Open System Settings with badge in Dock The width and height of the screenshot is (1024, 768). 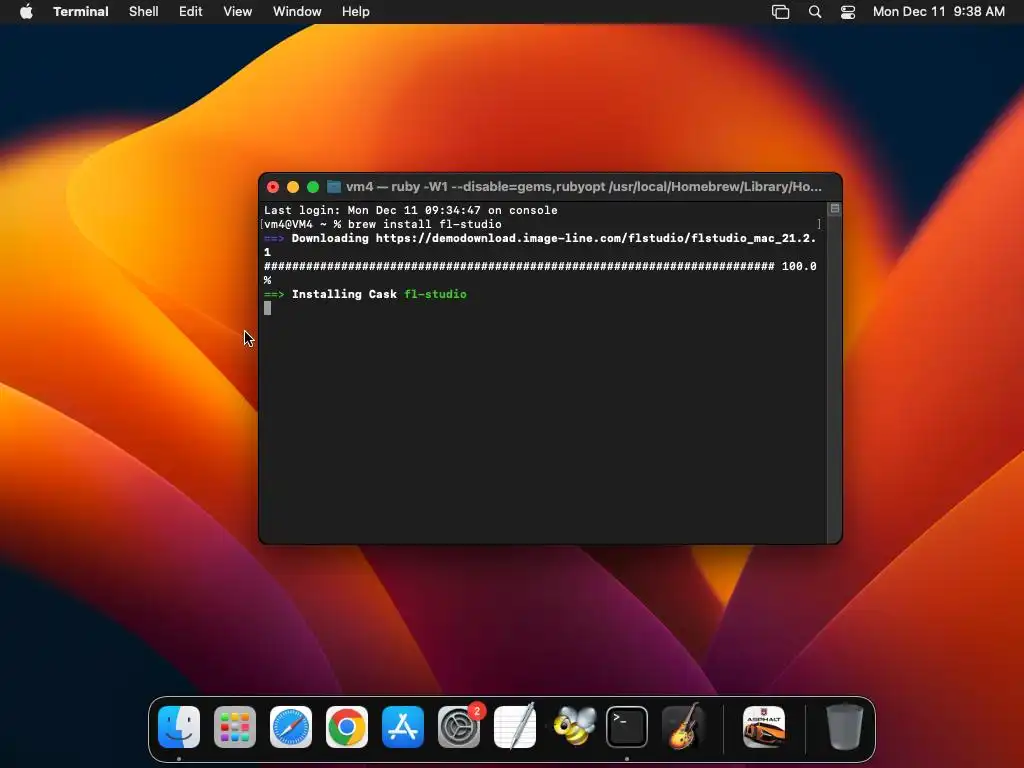pyautogui.click(x=459, y=726)
